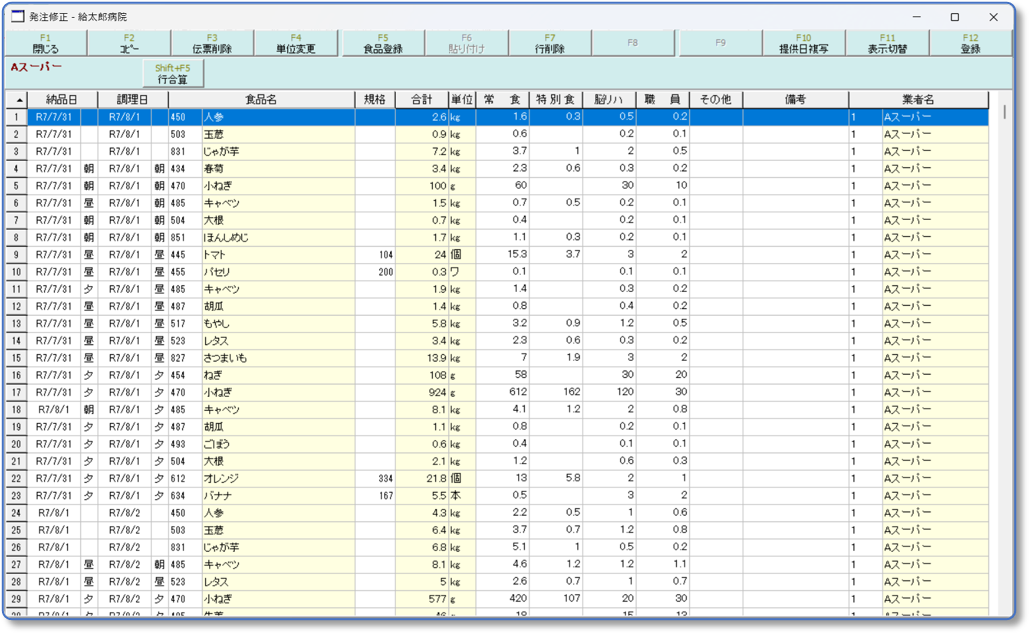Click the application icon in title bar

(17, 17)
